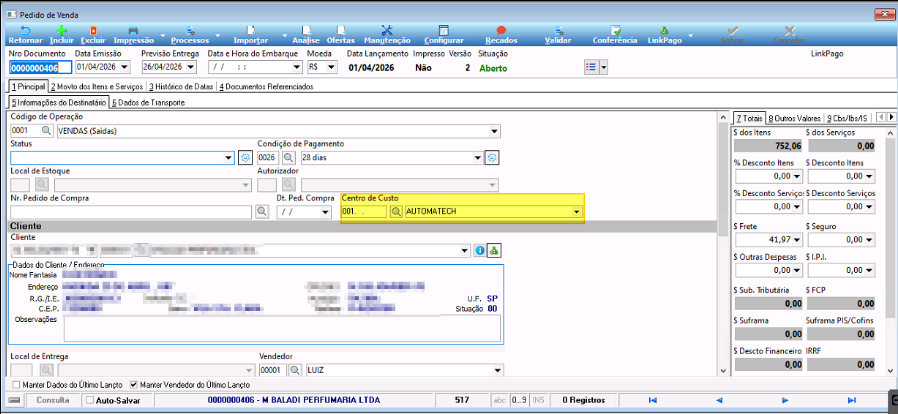Image resolution: width=898 pixels, height=414 pixels.
Task: Open the Dt. Ped. Compra date dropdown
Action: point(326,212)
